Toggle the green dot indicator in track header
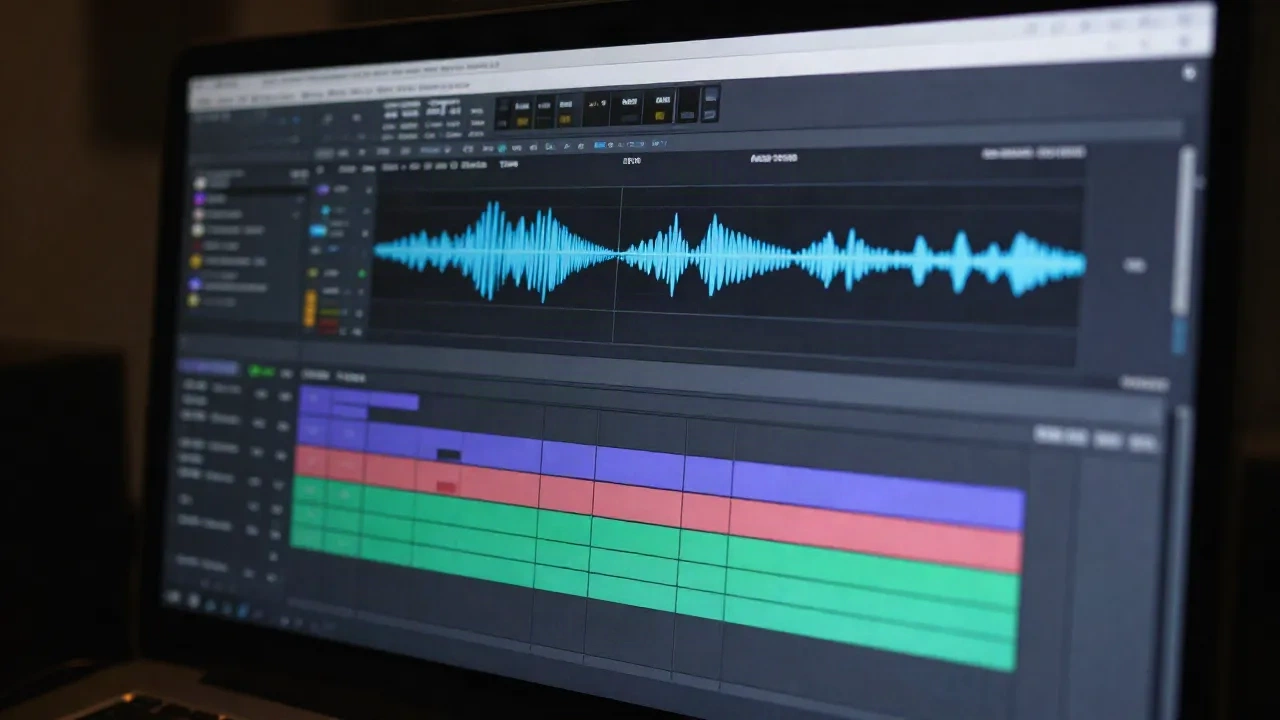Screen dimensions: 1280x720 point(361,273)
